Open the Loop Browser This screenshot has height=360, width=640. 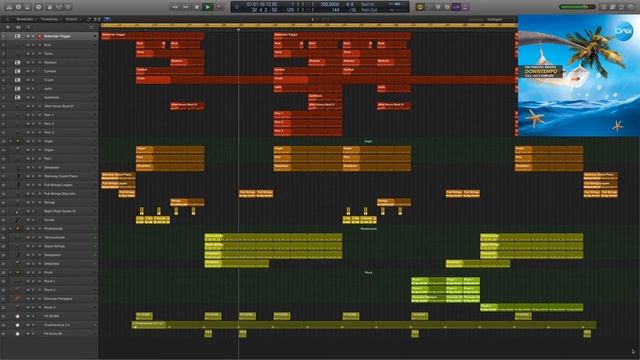pos(622,7)
